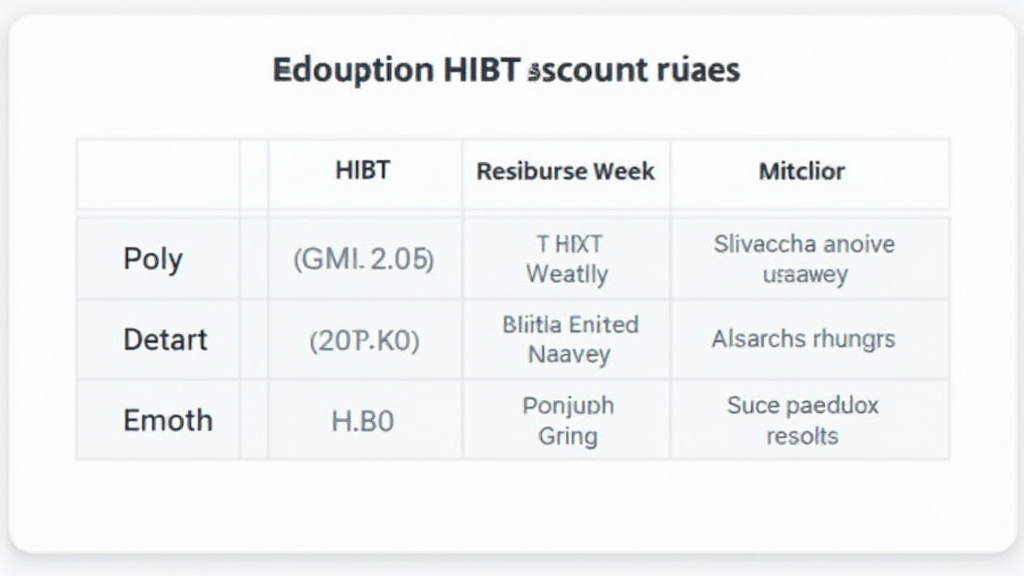Click the 'Ponjuph Gring' cell
Screen dimensions: 1024x576
(567, 420)
